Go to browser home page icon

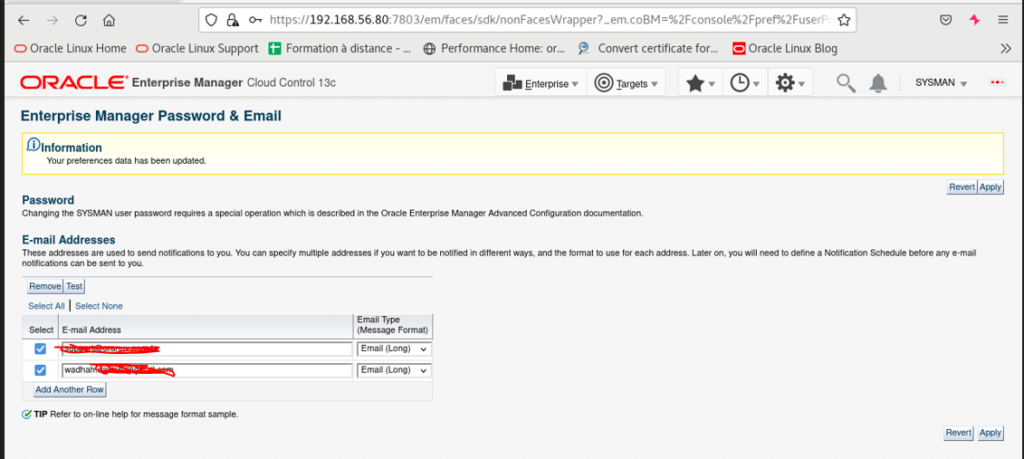[x=109, y=19]
